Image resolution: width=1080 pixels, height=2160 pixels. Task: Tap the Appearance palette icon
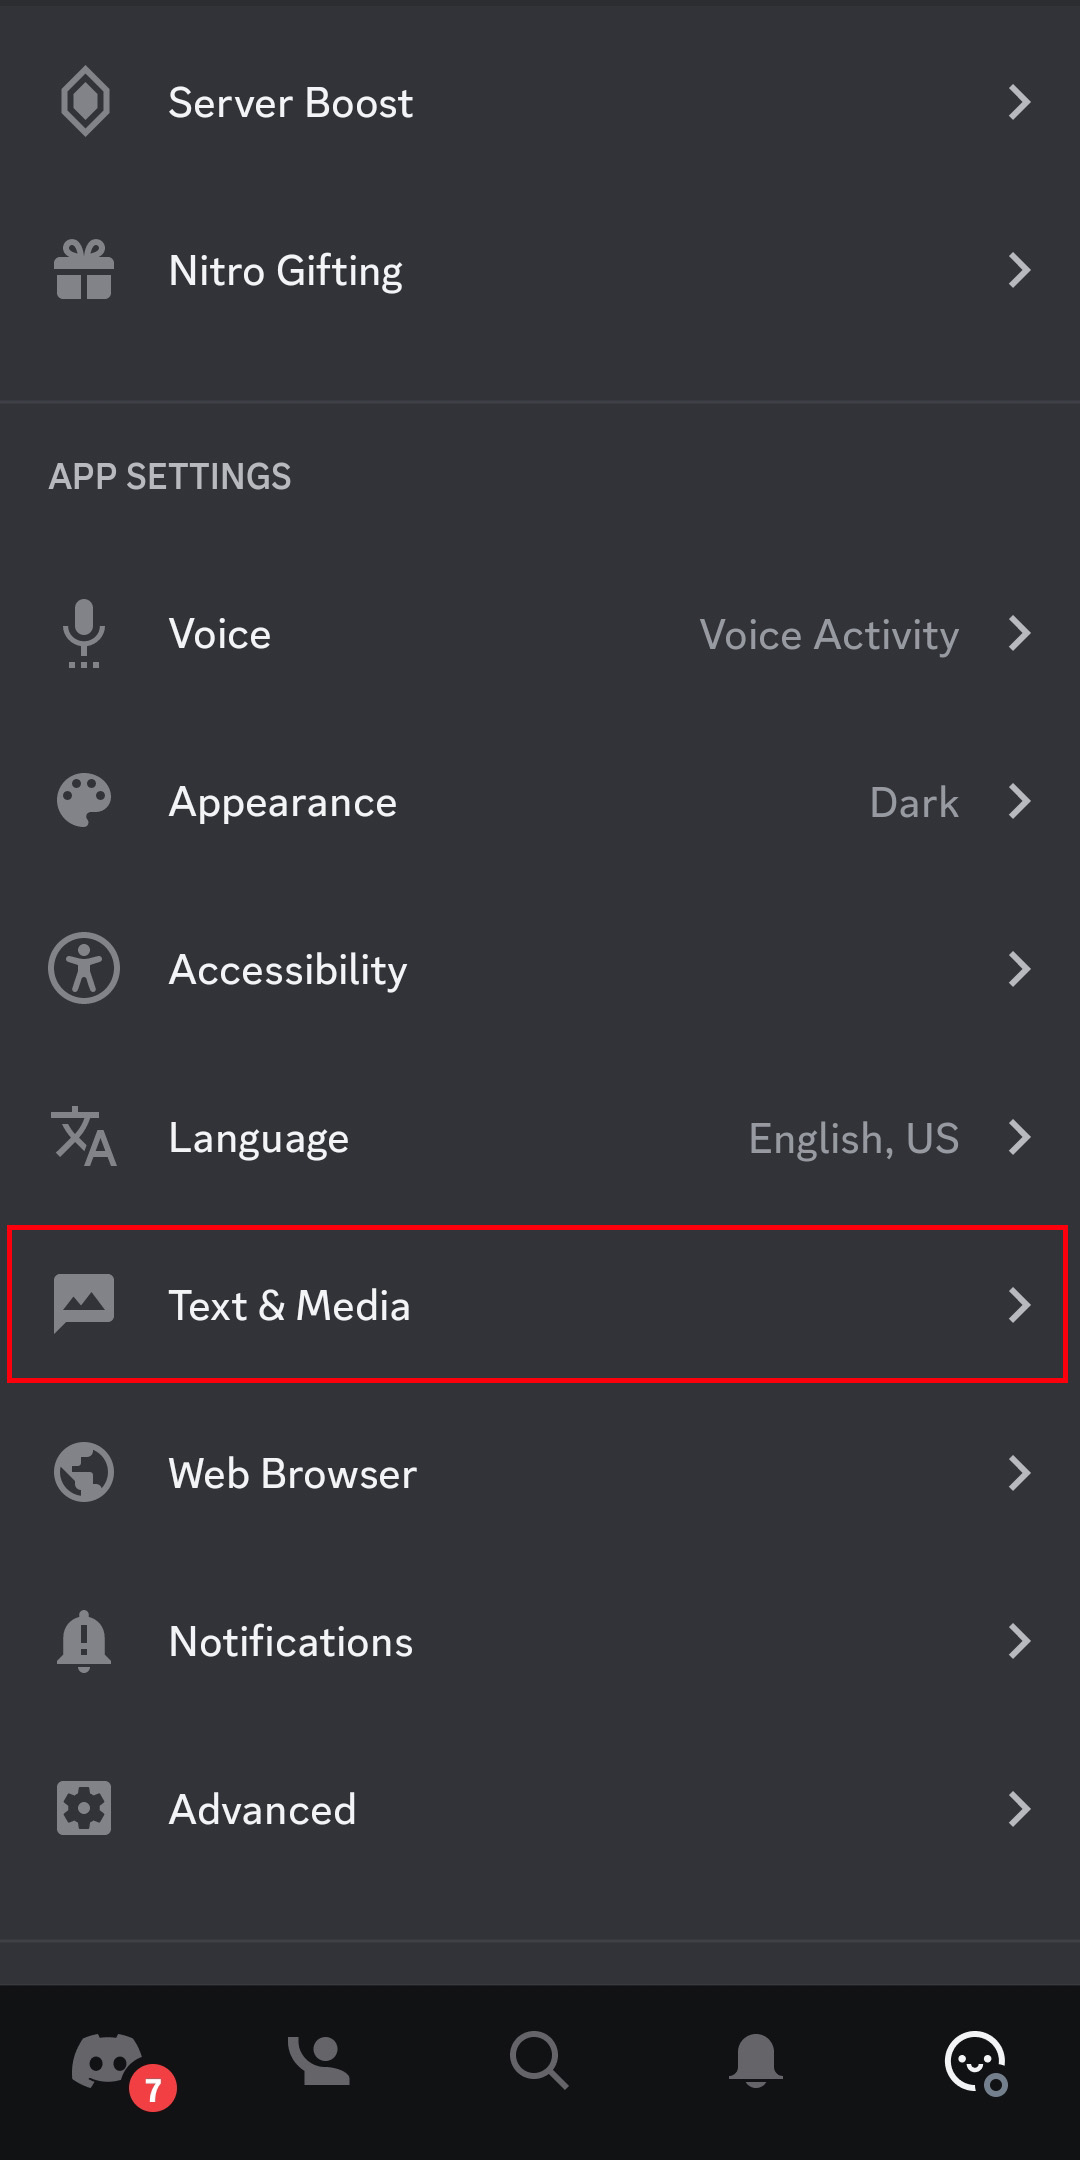[x=84, y=801]
